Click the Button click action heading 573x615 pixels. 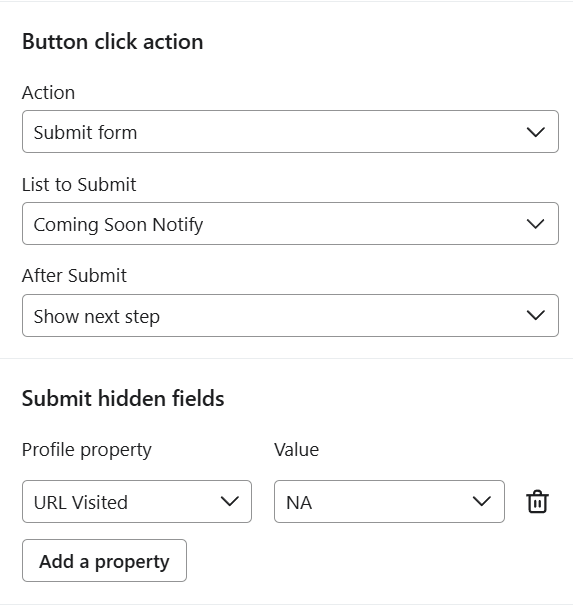click(113, 42)
